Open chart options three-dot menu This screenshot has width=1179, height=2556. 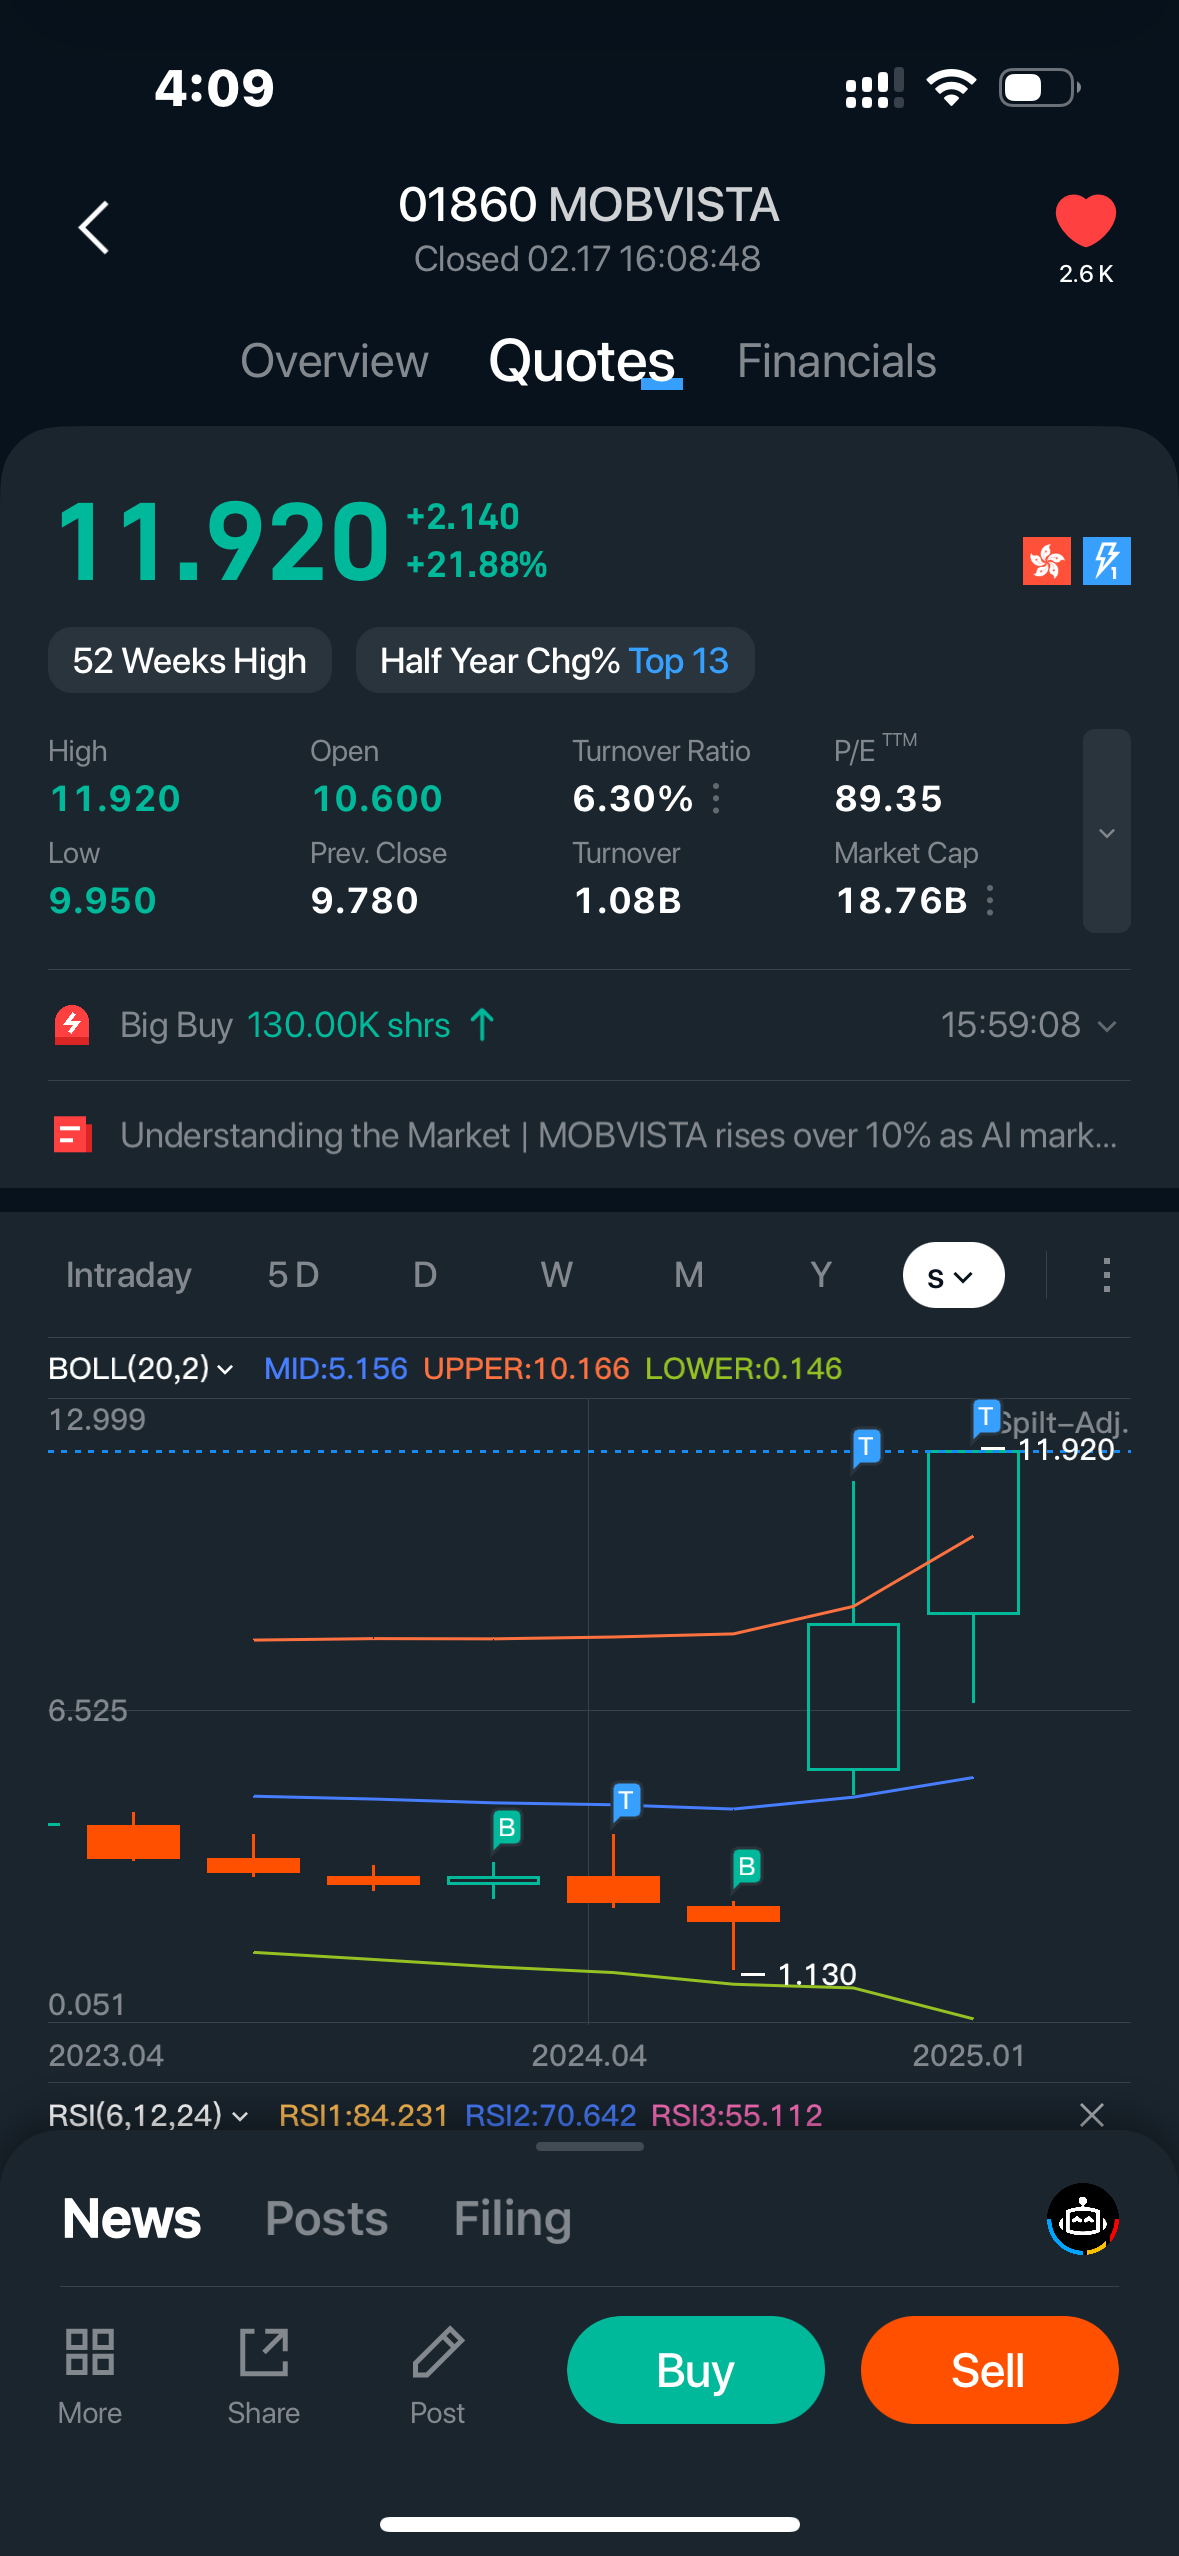tap(1106, 1275)
